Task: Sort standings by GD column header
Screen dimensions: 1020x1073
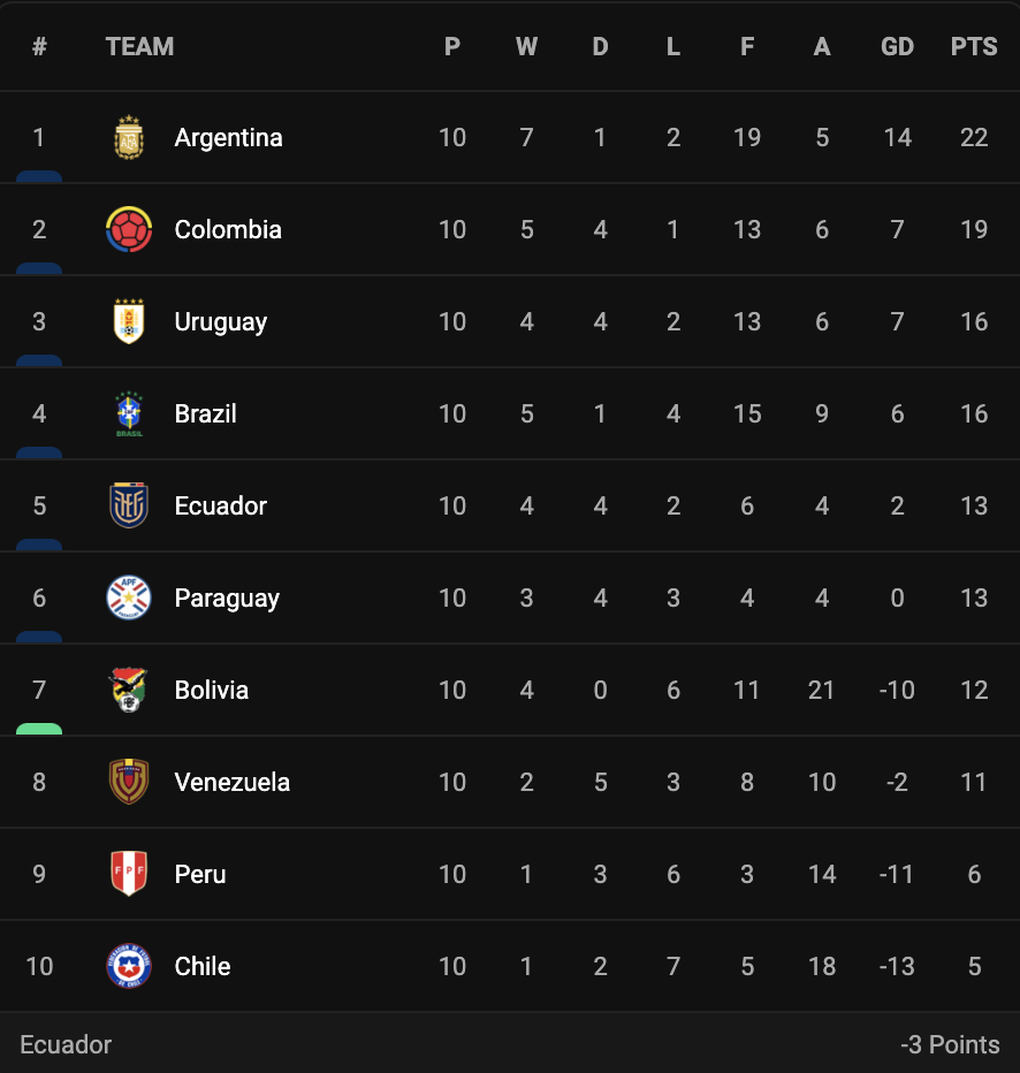Action: (897, 47)
